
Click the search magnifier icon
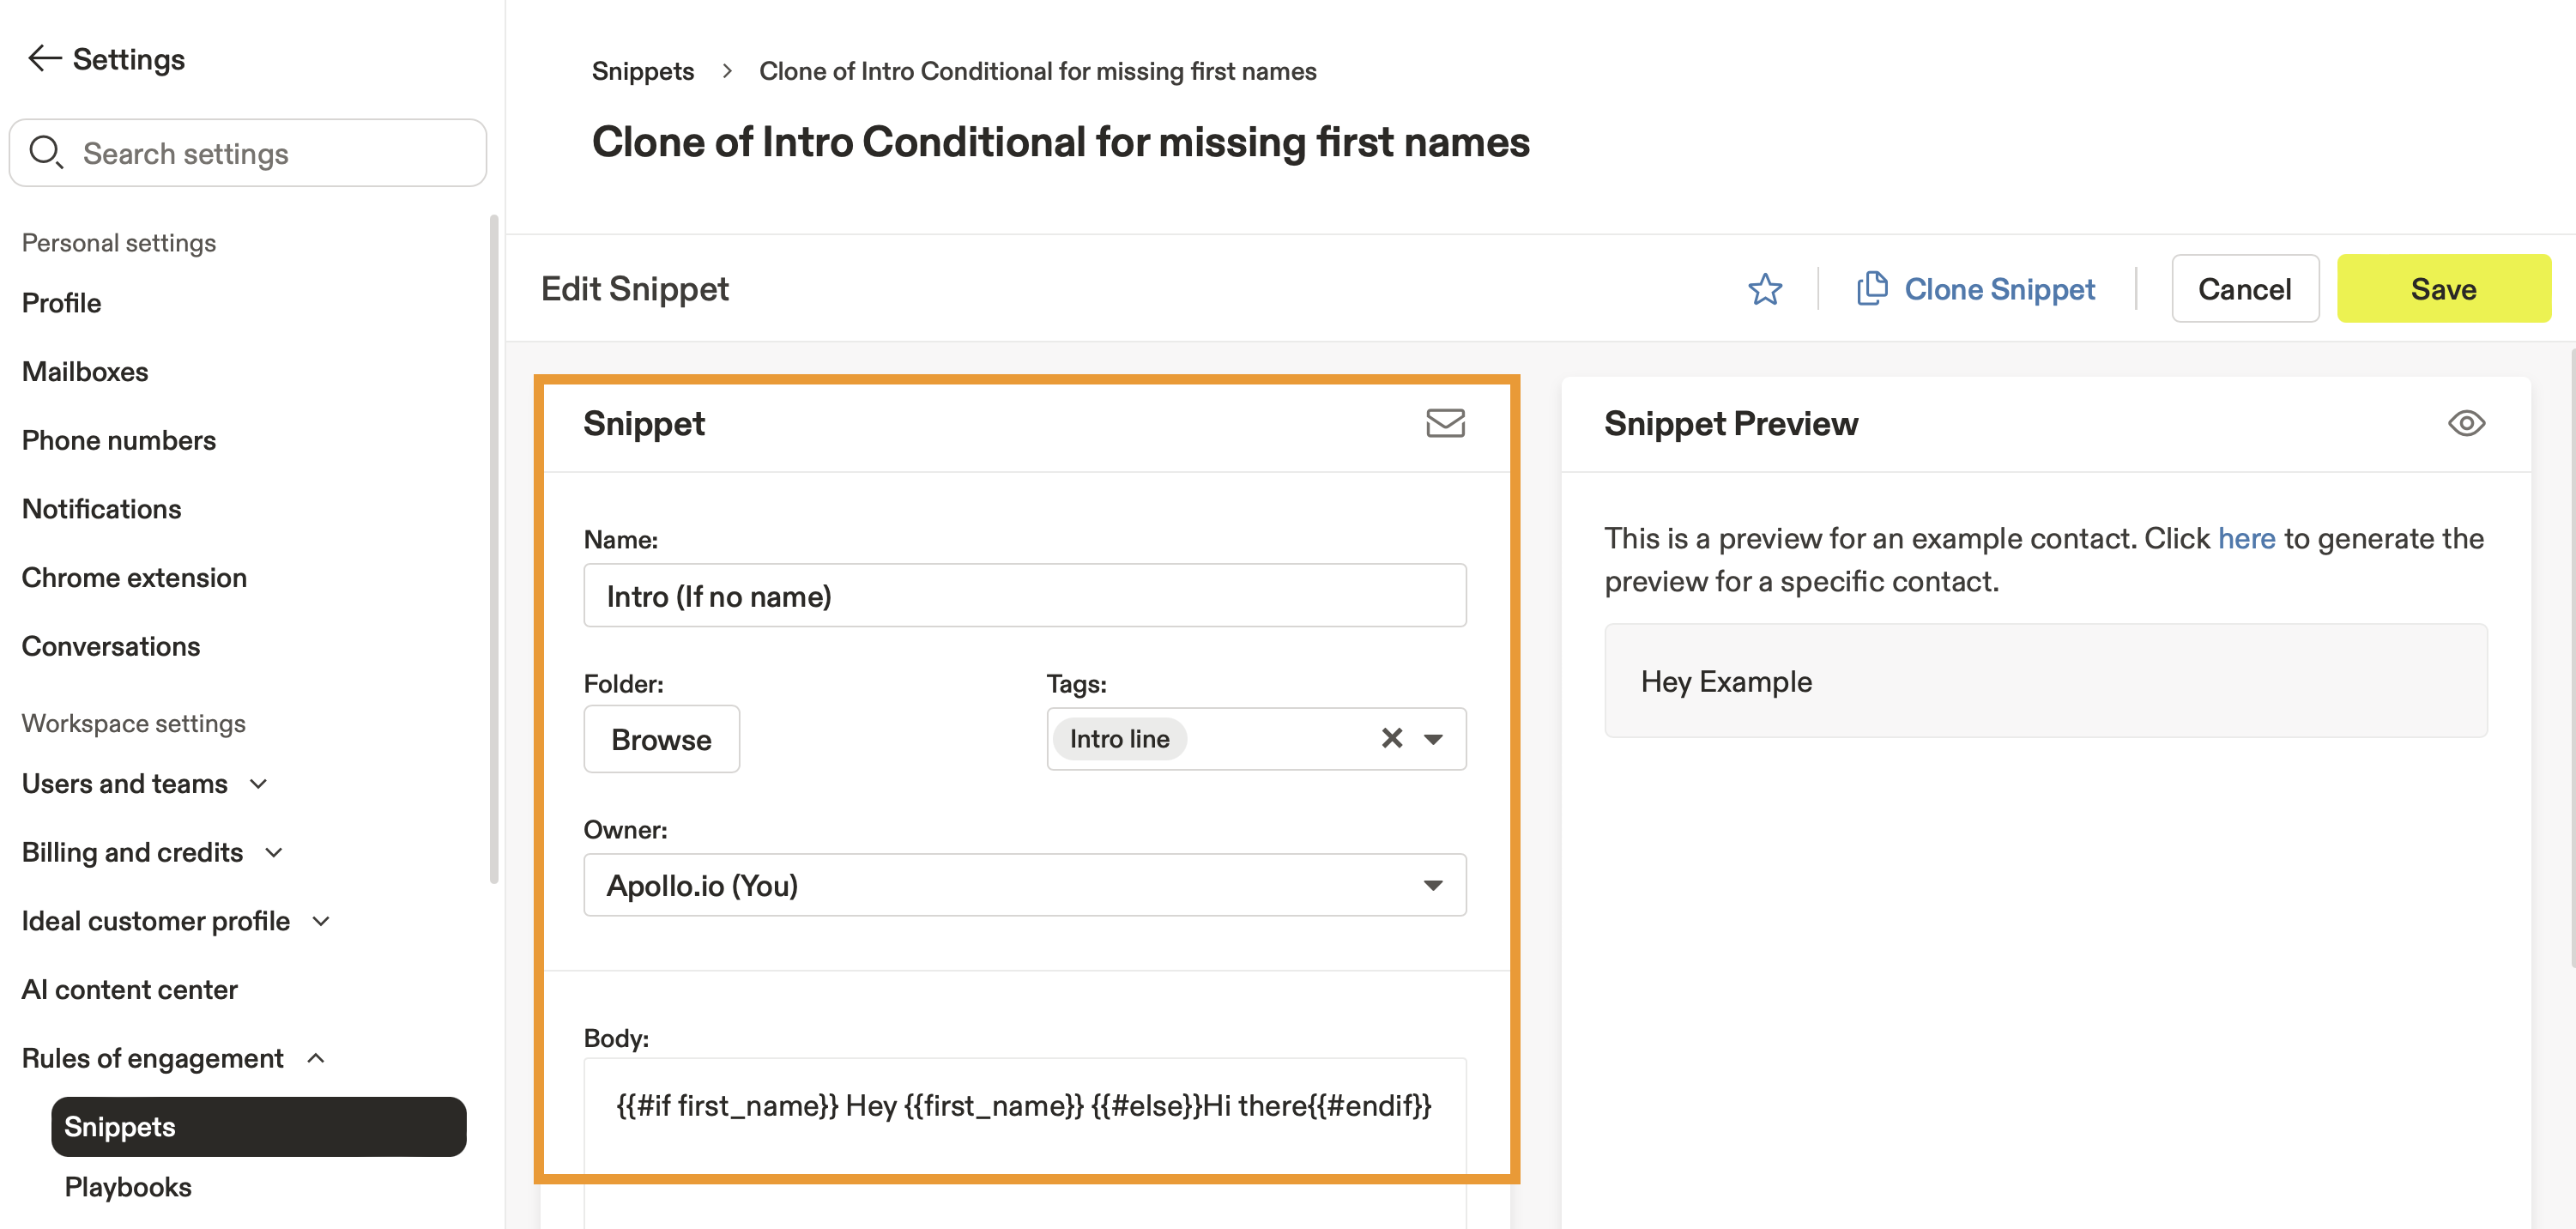tap(46, 153)
